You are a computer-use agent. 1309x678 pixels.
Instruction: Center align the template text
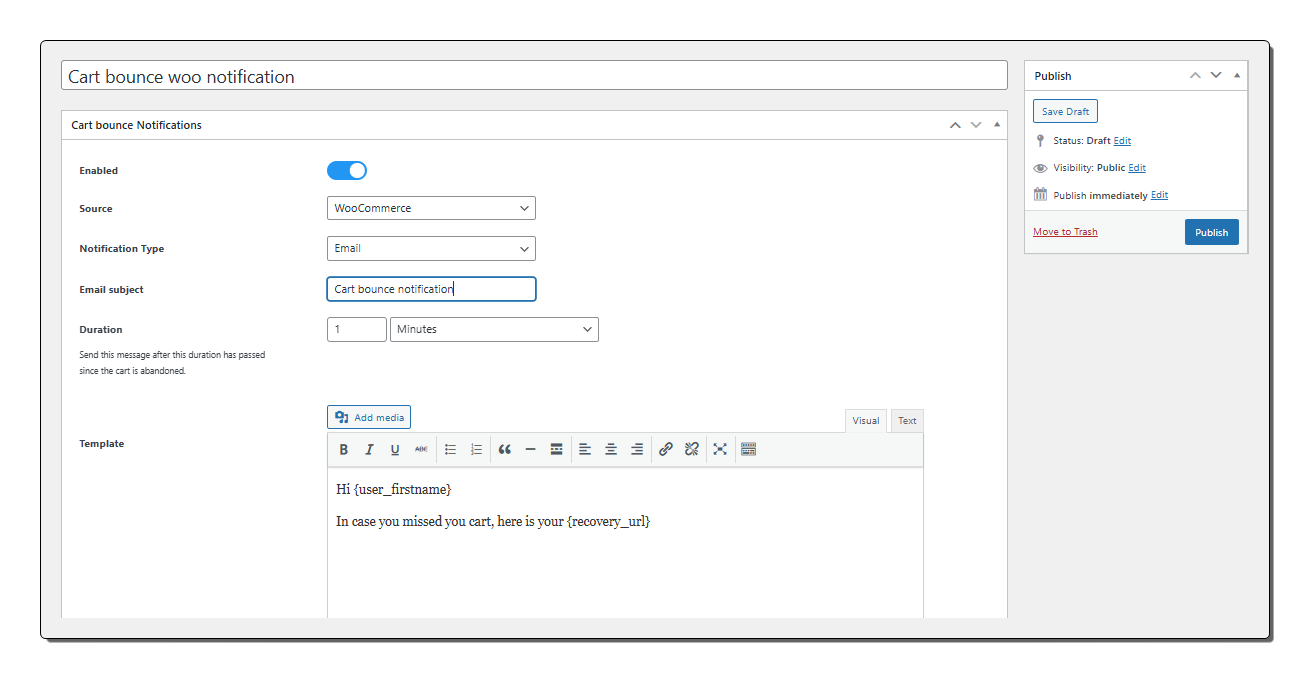(610, 450)
